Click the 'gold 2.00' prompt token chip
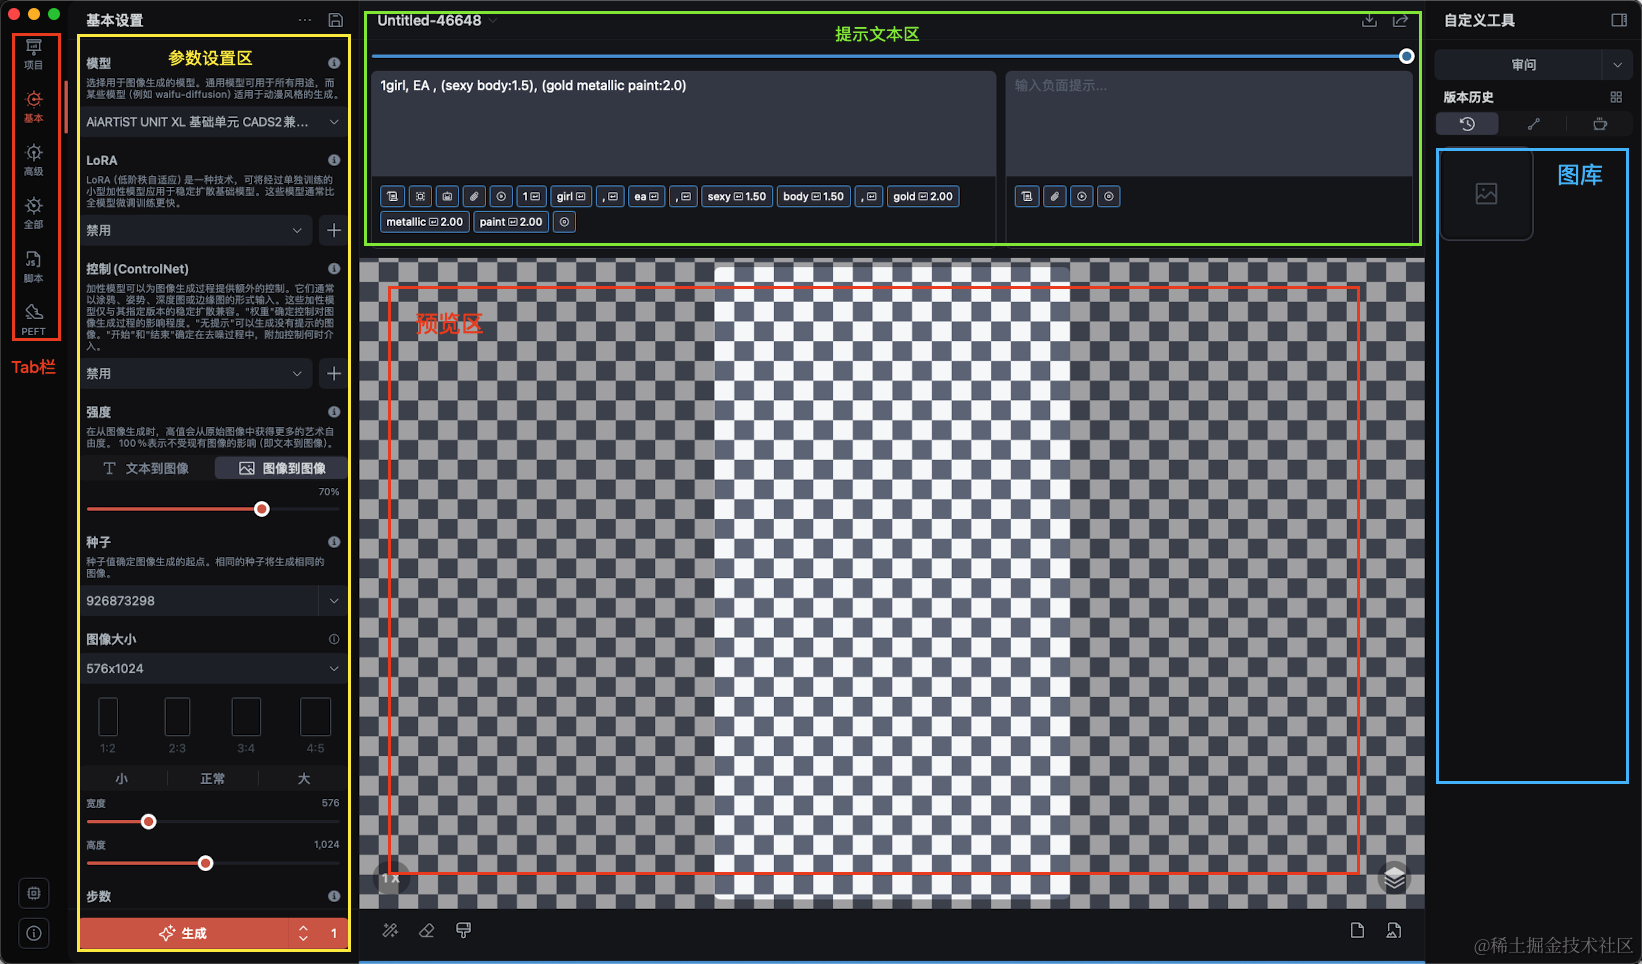 [923, 196]
